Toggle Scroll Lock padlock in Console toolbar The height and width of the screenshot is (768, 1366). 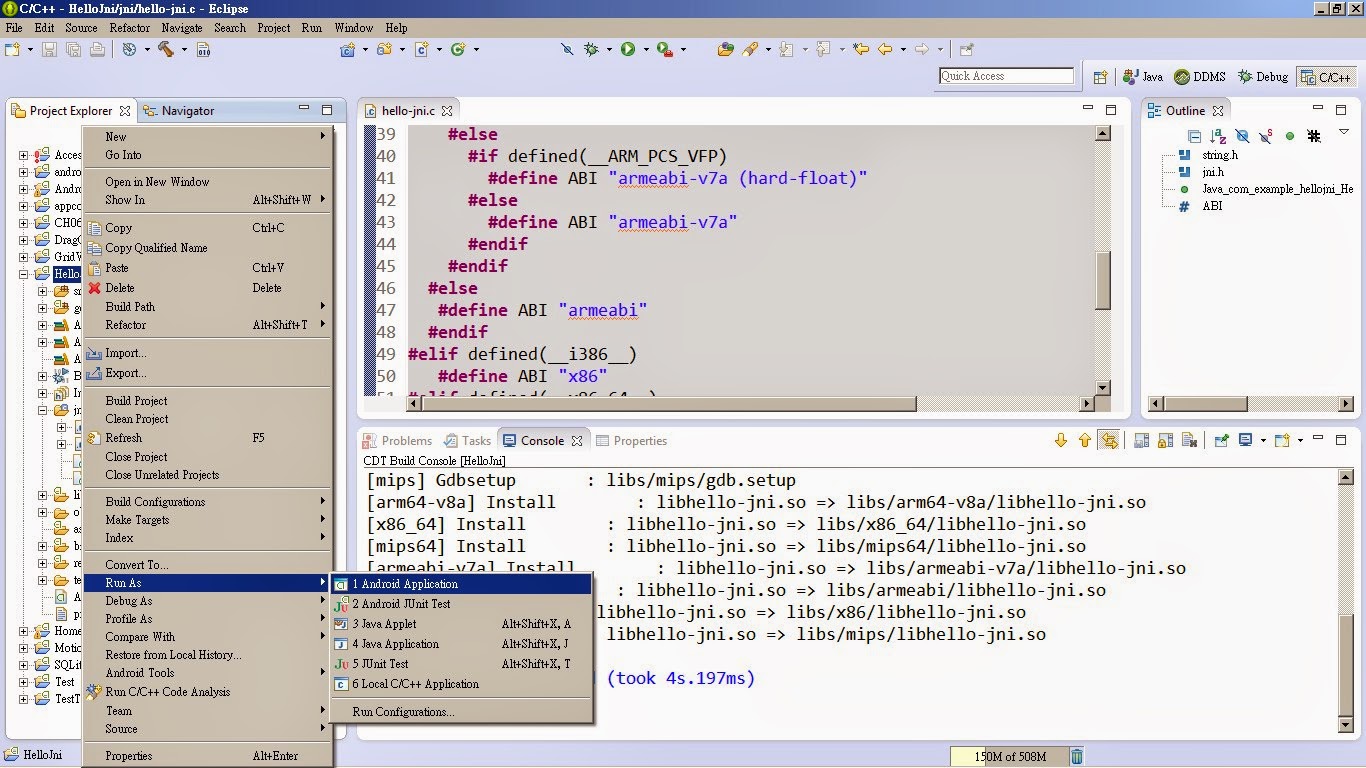(1165, 440)
